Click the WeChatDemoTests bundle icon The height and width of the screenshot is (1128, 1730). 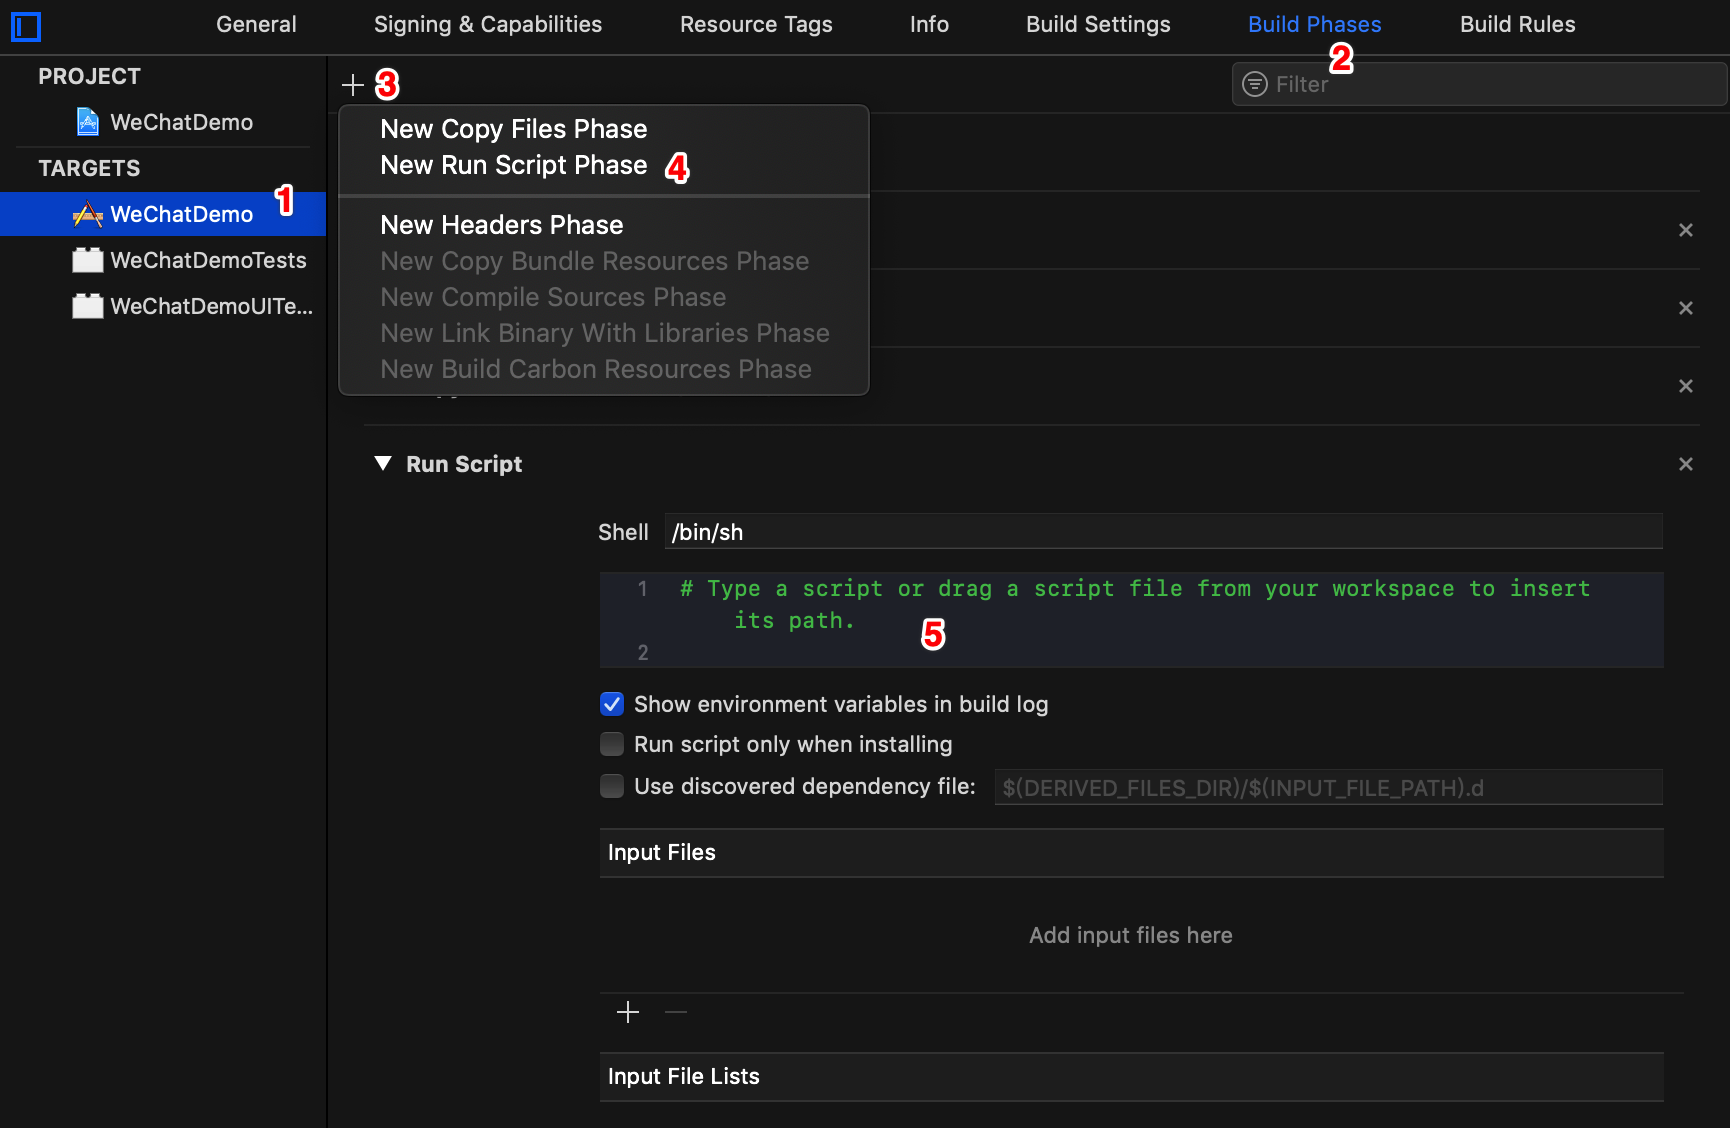click(88, 260)
